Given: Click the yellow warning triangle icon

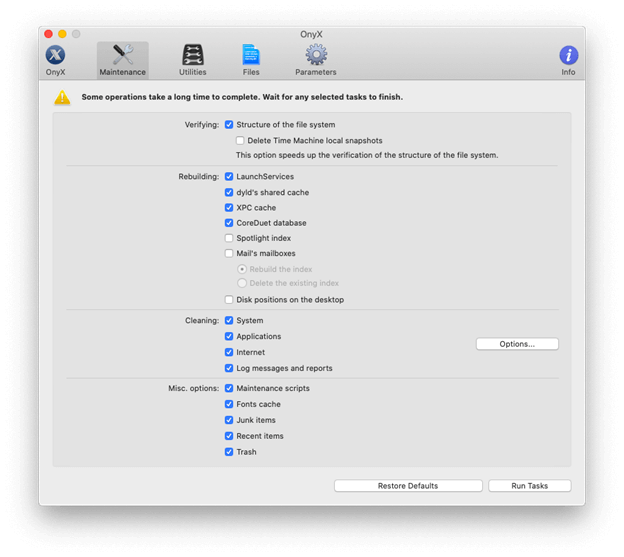Looking at the screenshot, I should pos(62,97).
